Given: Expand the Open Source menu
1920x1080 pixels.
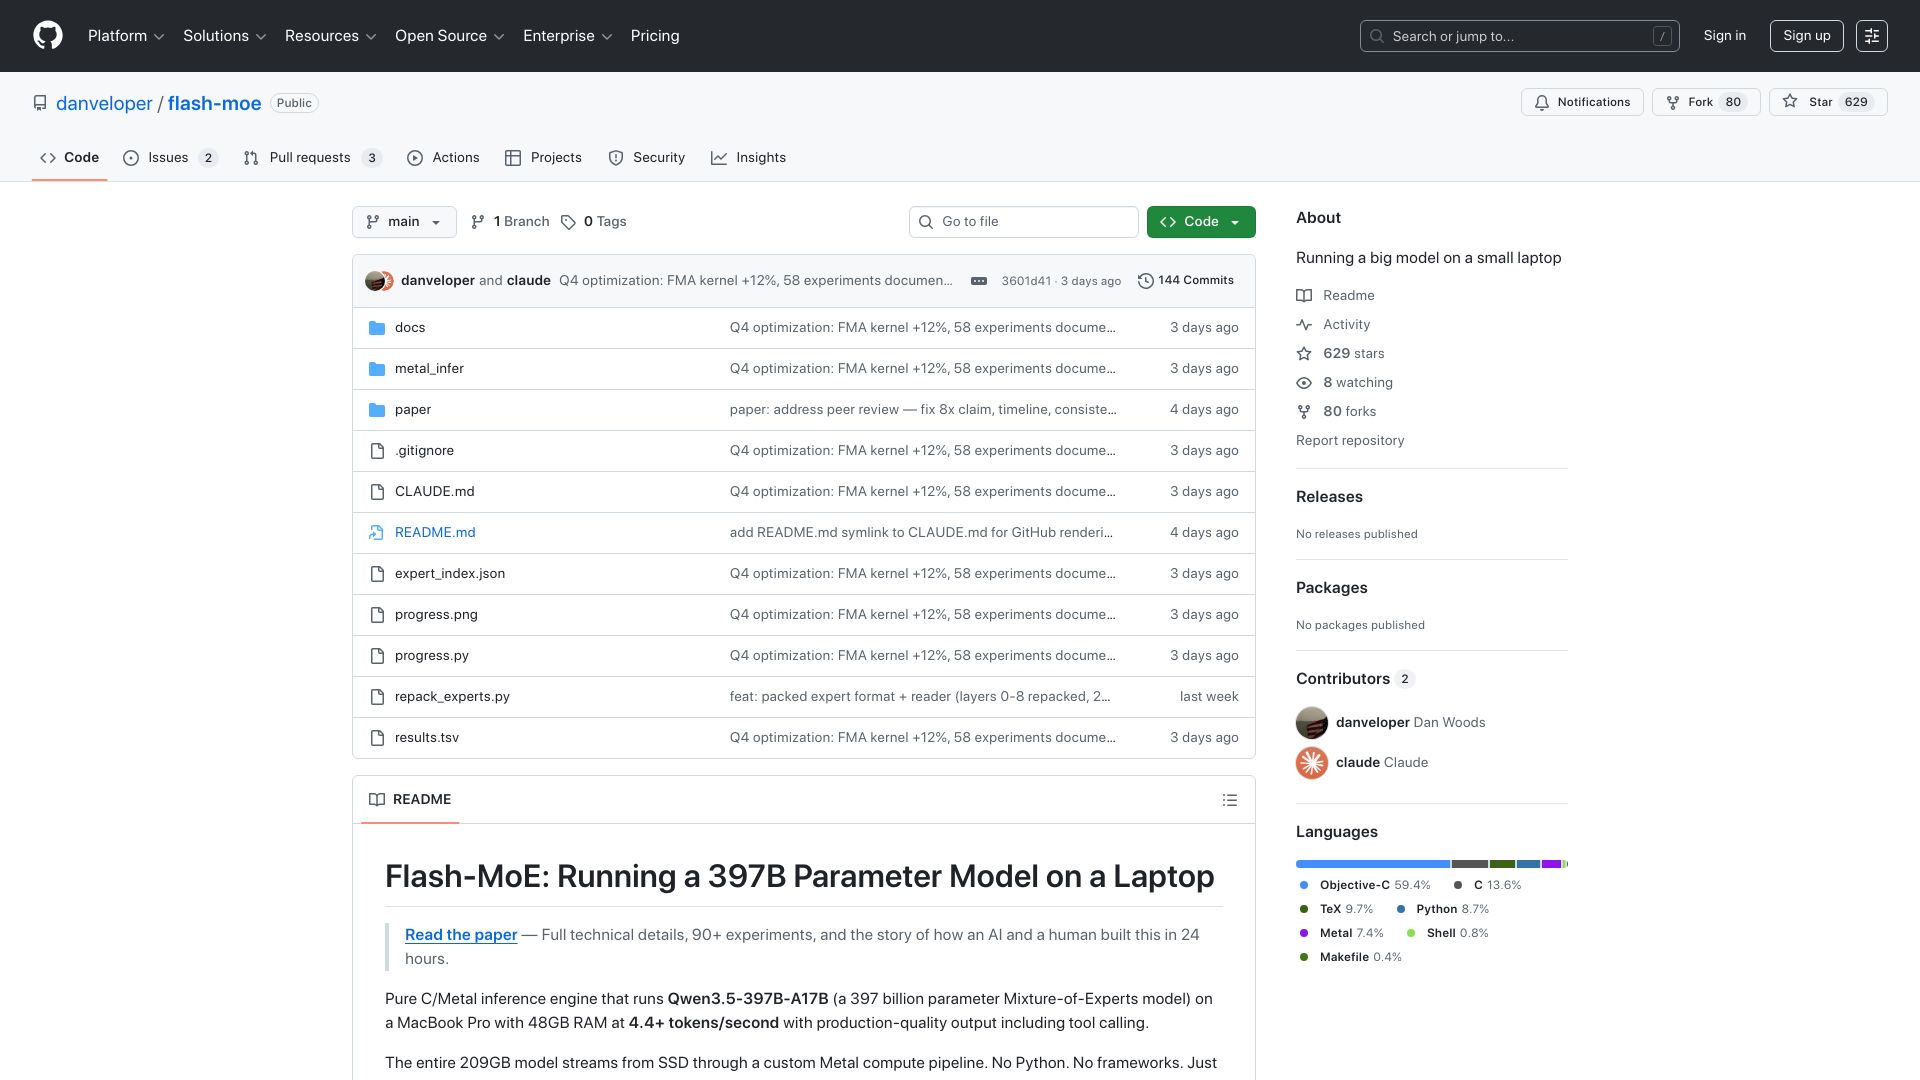Looking at the screenshot, I should (450, 36).
